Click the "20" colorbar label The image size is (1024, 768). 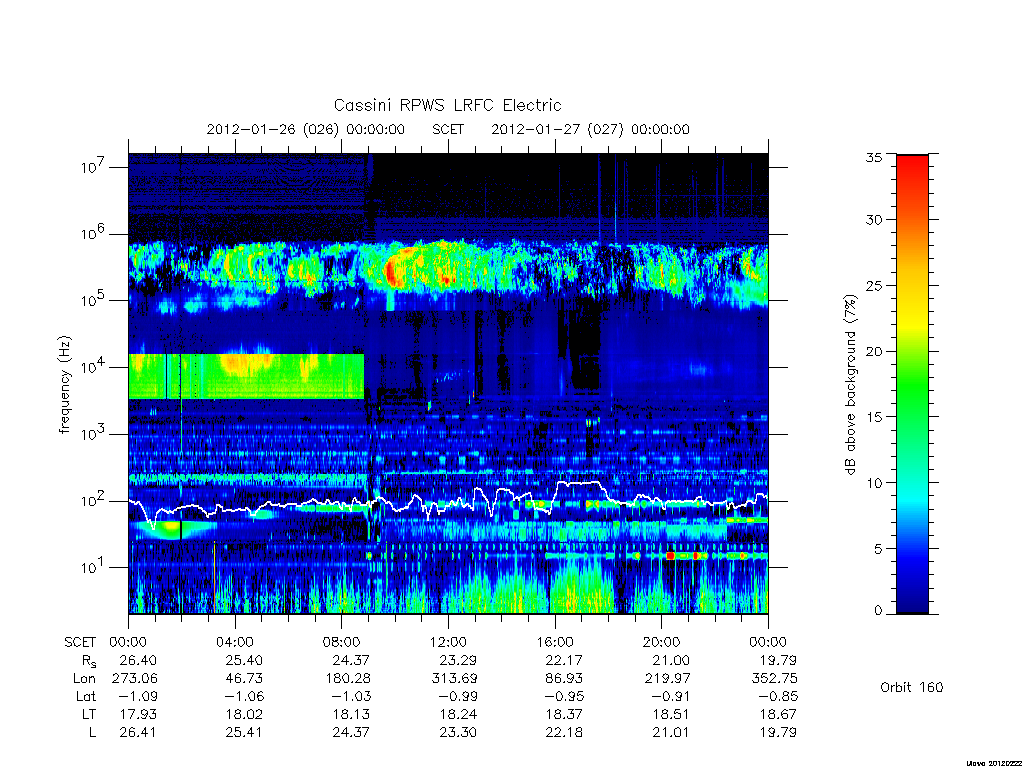point(873,351)
